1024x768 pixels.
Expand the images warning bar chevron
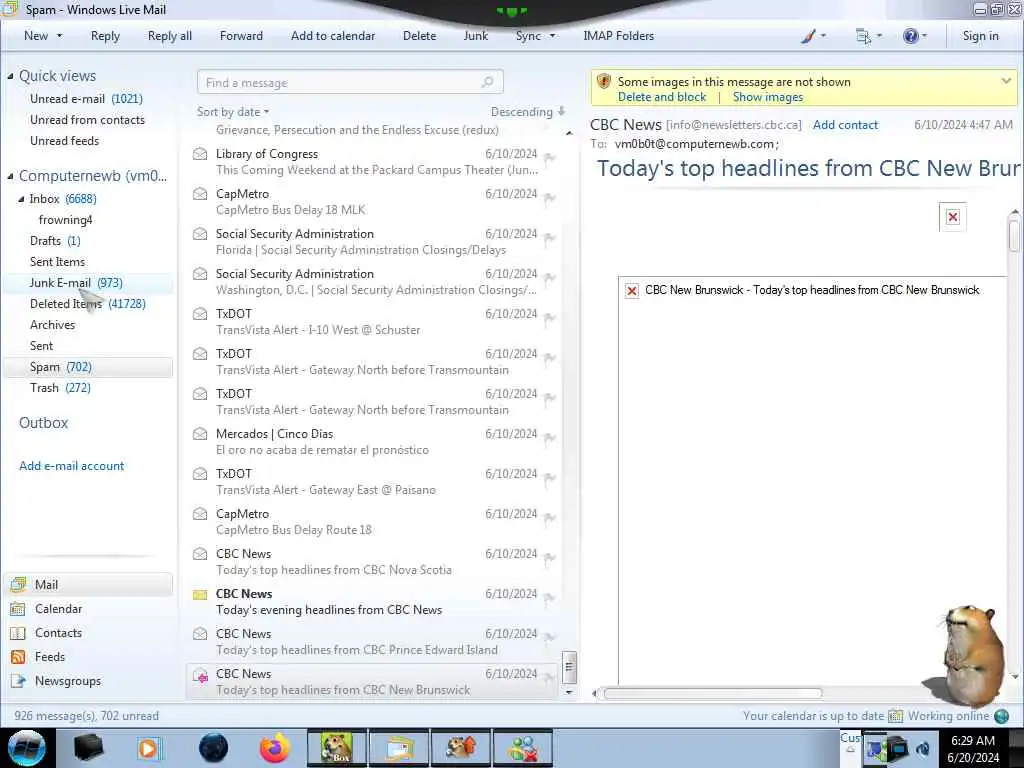(x=1006, y=81)
